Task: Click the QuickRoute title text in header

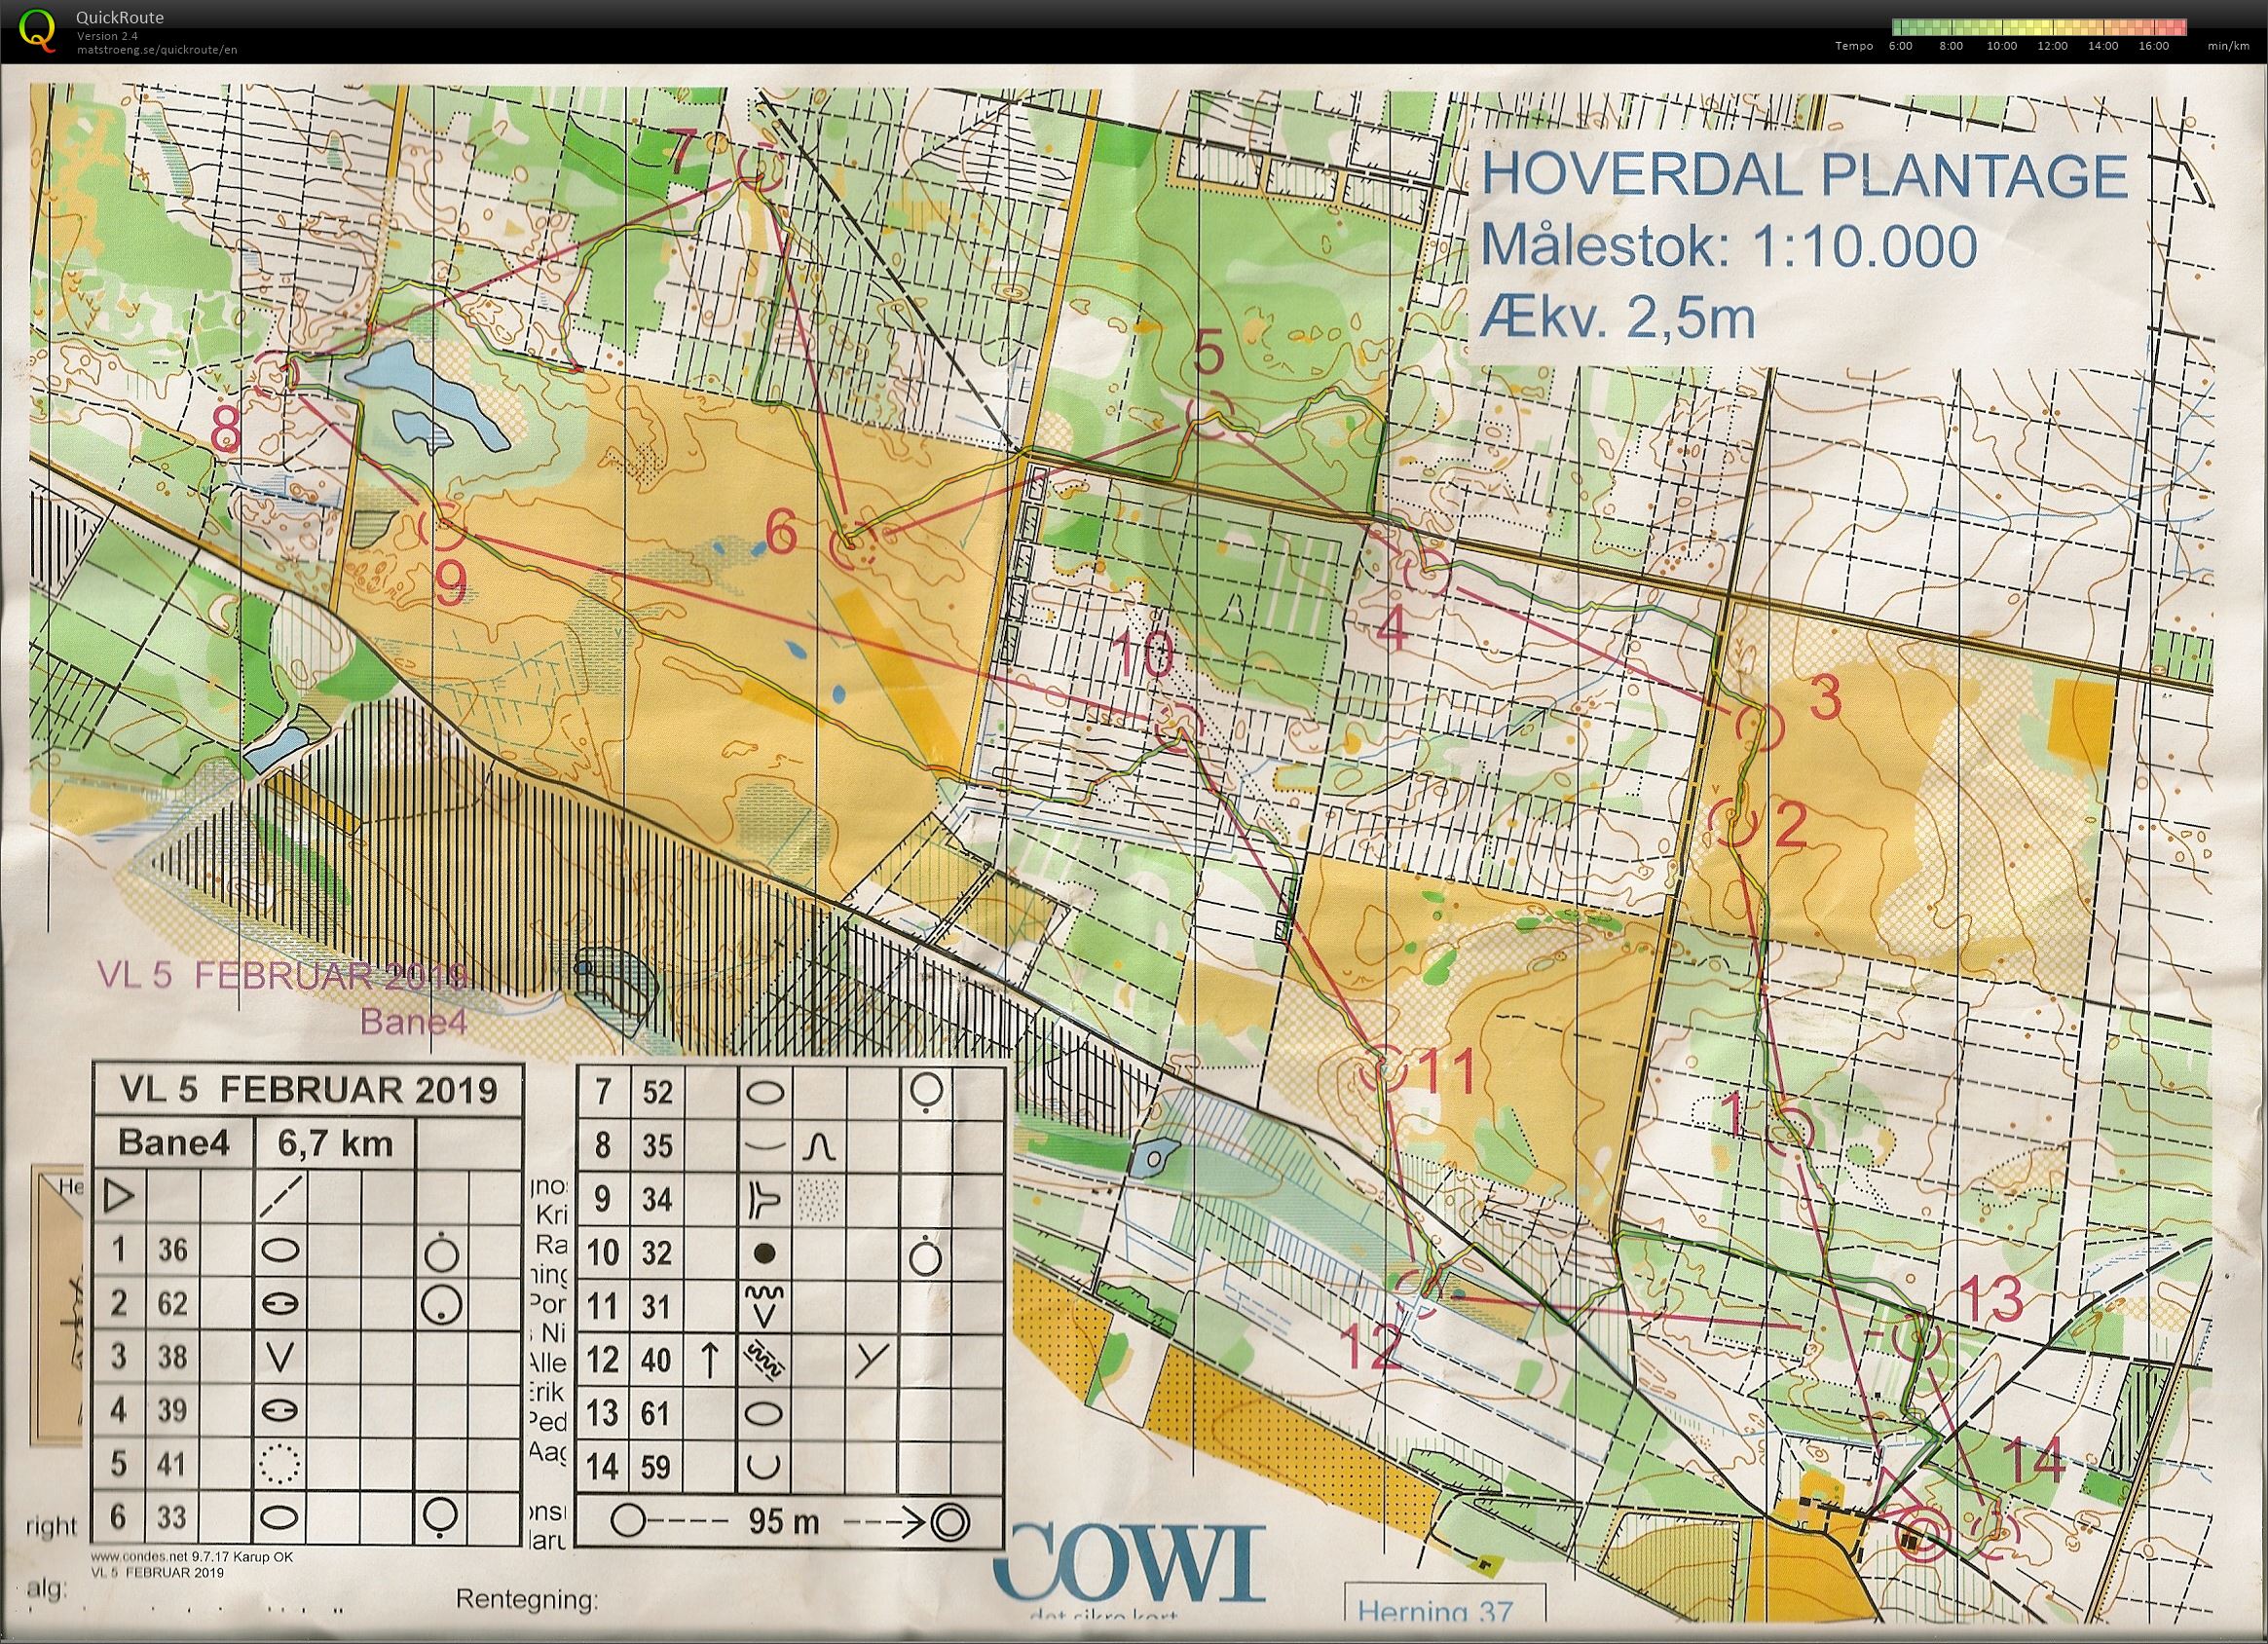Action: click(119, 17)
